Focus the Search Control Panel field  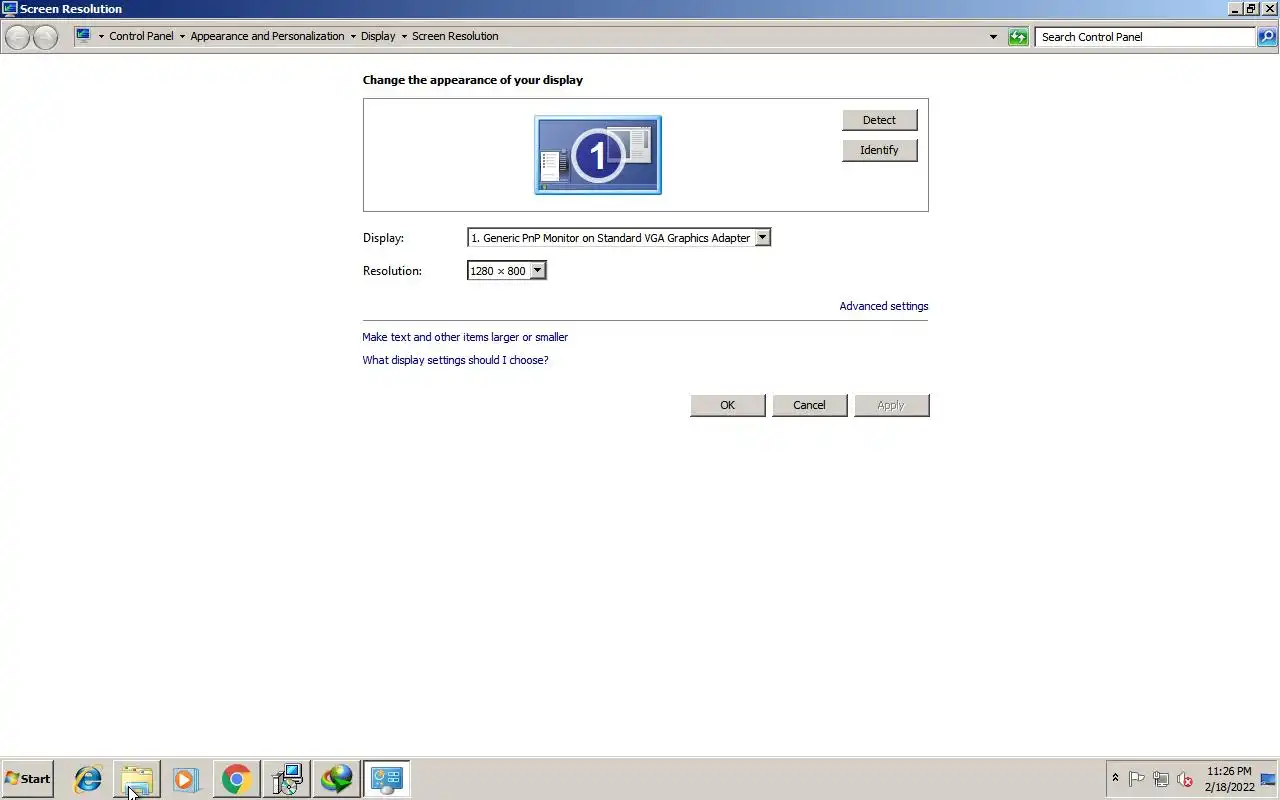(x=1146, y=37)
